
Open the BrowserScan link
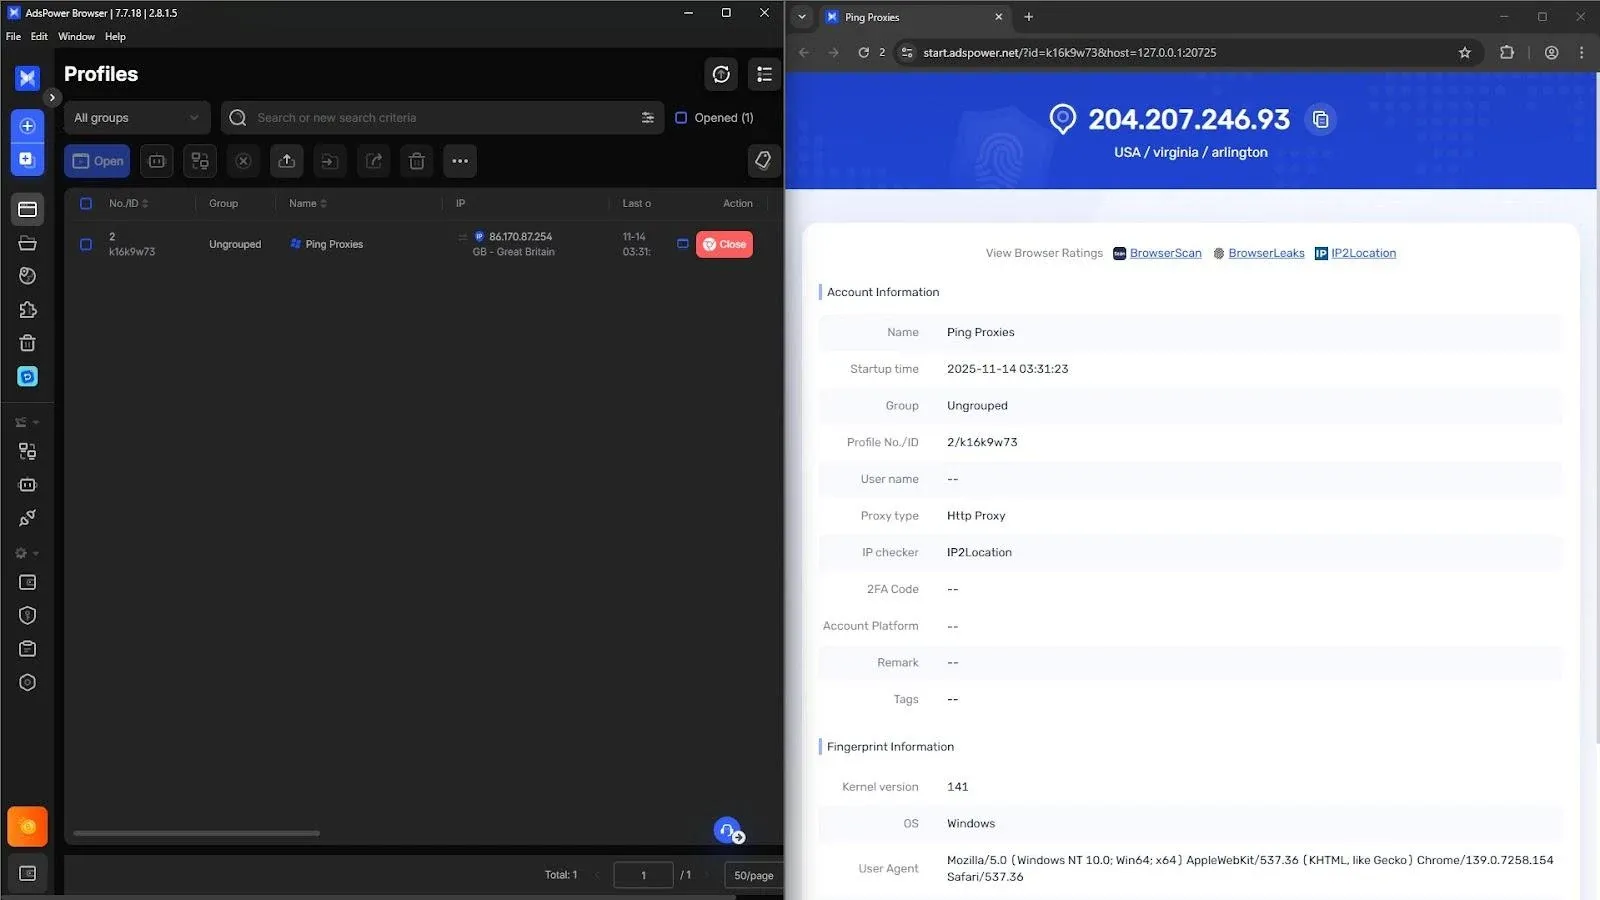[1165, 253]
